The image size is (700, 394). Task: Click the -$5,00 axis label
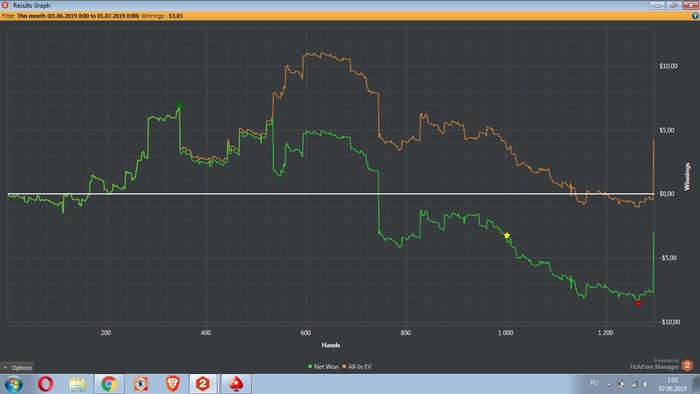tap(668, 258)
